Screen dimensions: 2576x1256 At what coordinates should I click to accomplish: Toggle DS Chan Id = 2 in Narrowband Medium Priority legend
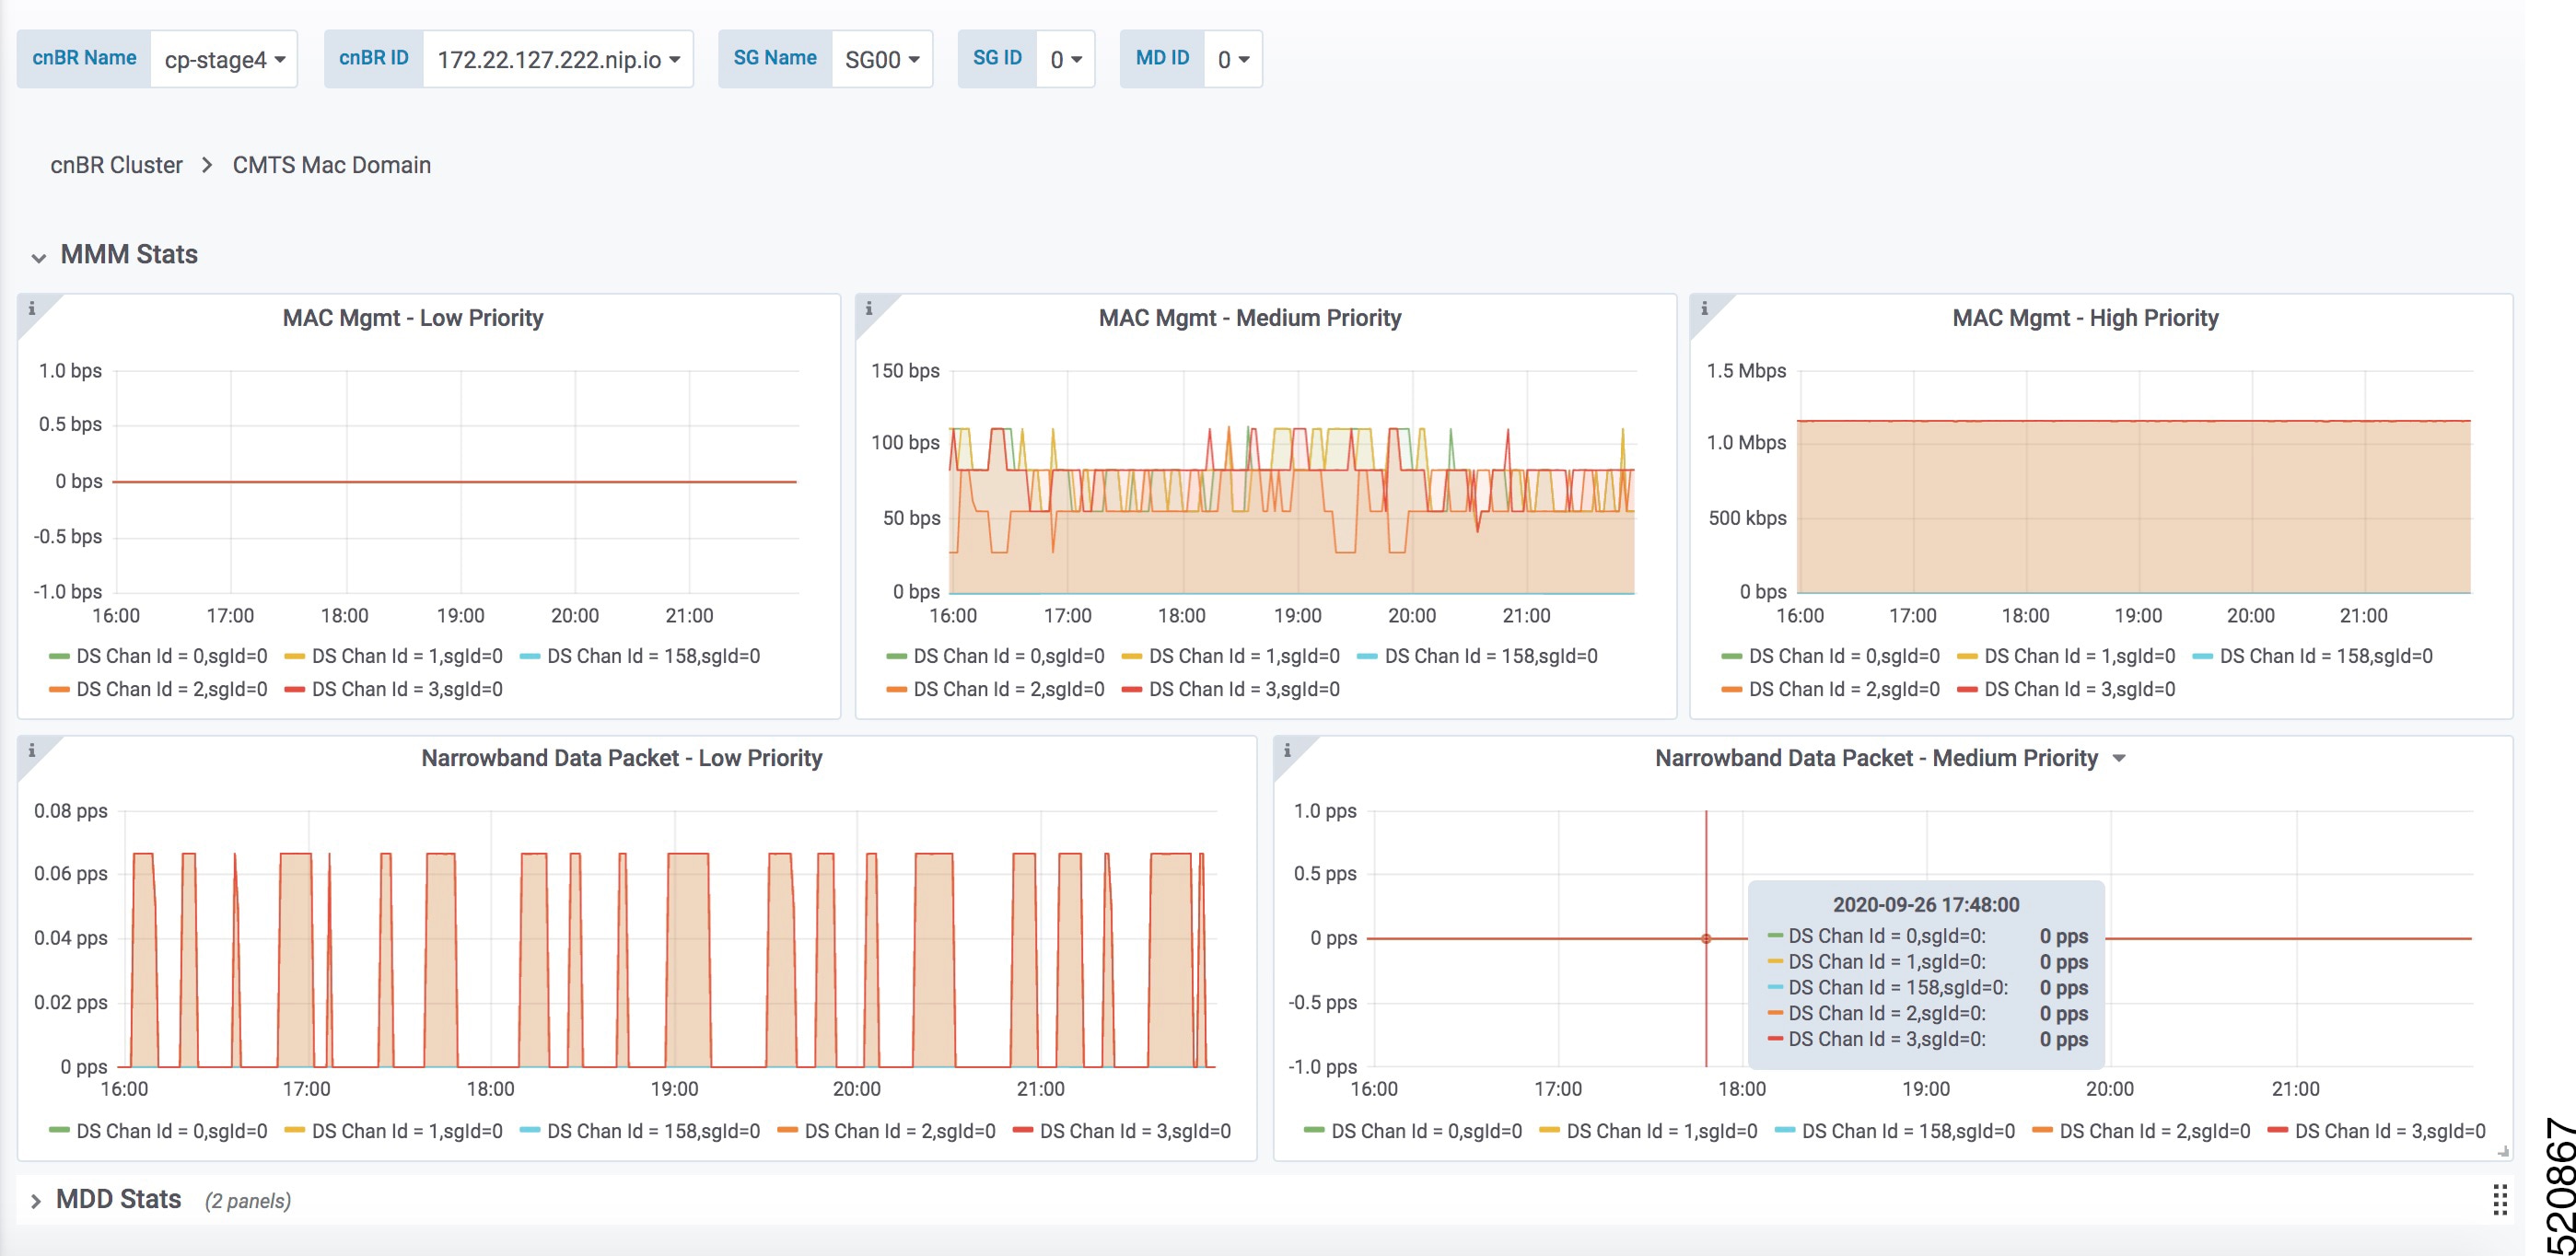click(x=2155, y=1131)
